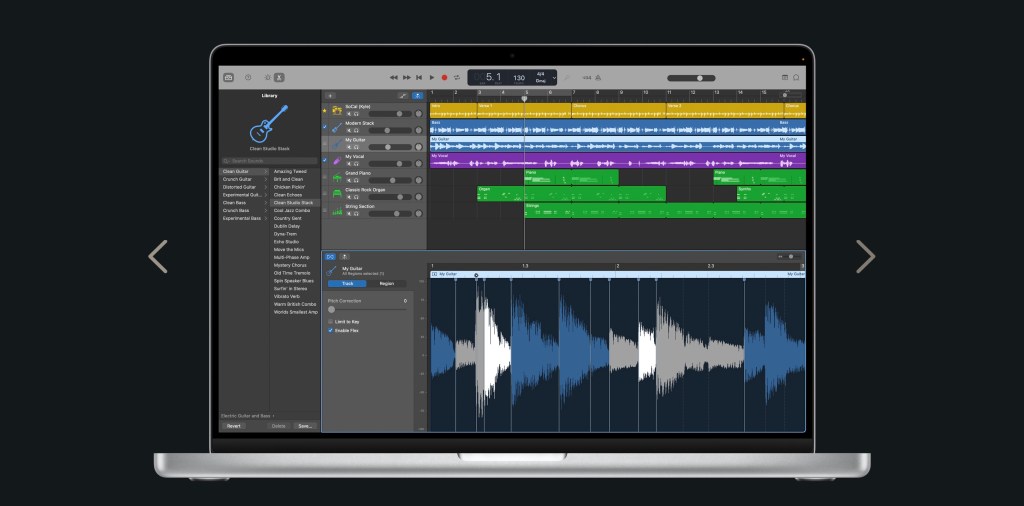
Task: Solo the My Vocal track with headphones icon
Action: click(356, 162)
